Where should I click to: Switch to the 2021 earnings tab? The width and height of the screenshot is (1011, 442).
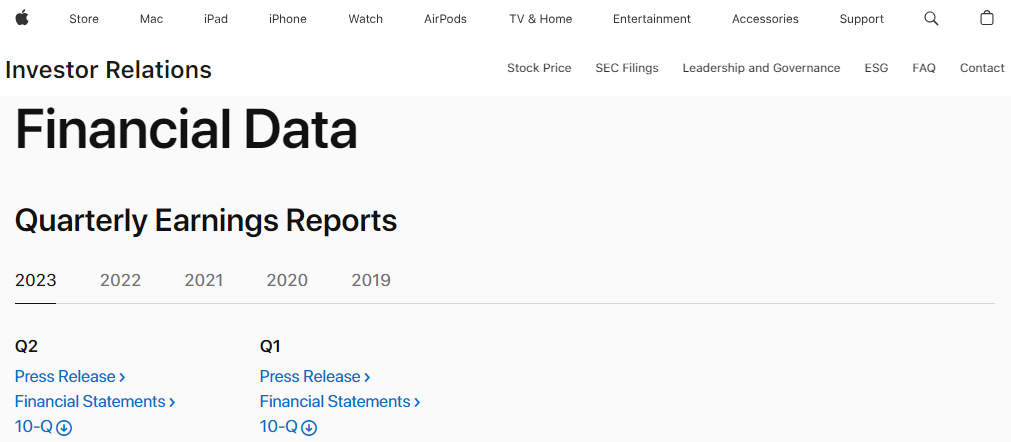coord(204,280)
